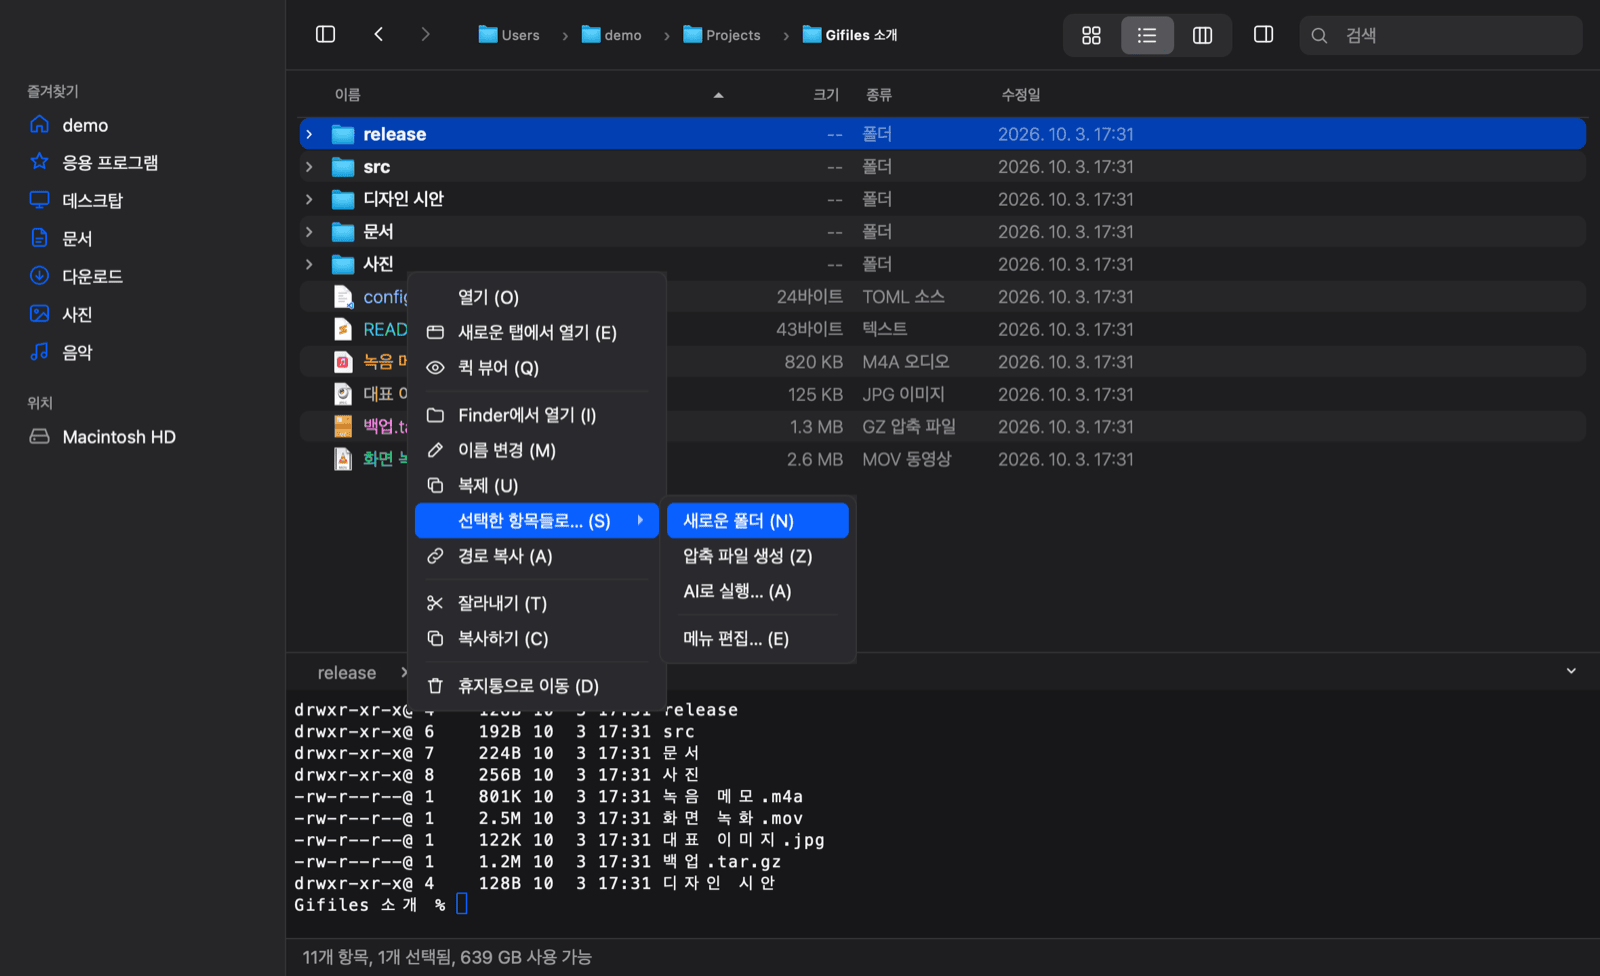Go to Projects in breadcrumb

pyautogui.click(x=722, y=35)
